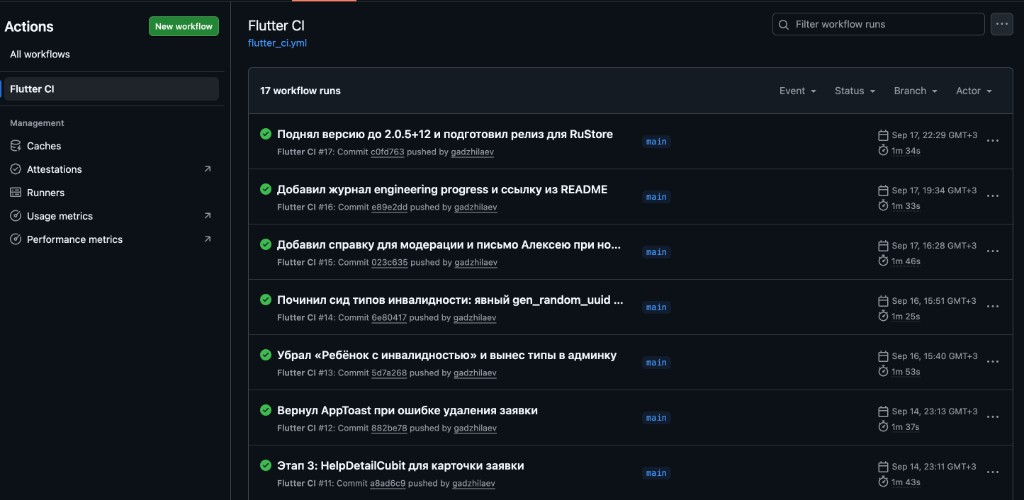1024x500 pixels.
Task: Click external link arrow next to Usage metrics
Action: tap(208, 215)
